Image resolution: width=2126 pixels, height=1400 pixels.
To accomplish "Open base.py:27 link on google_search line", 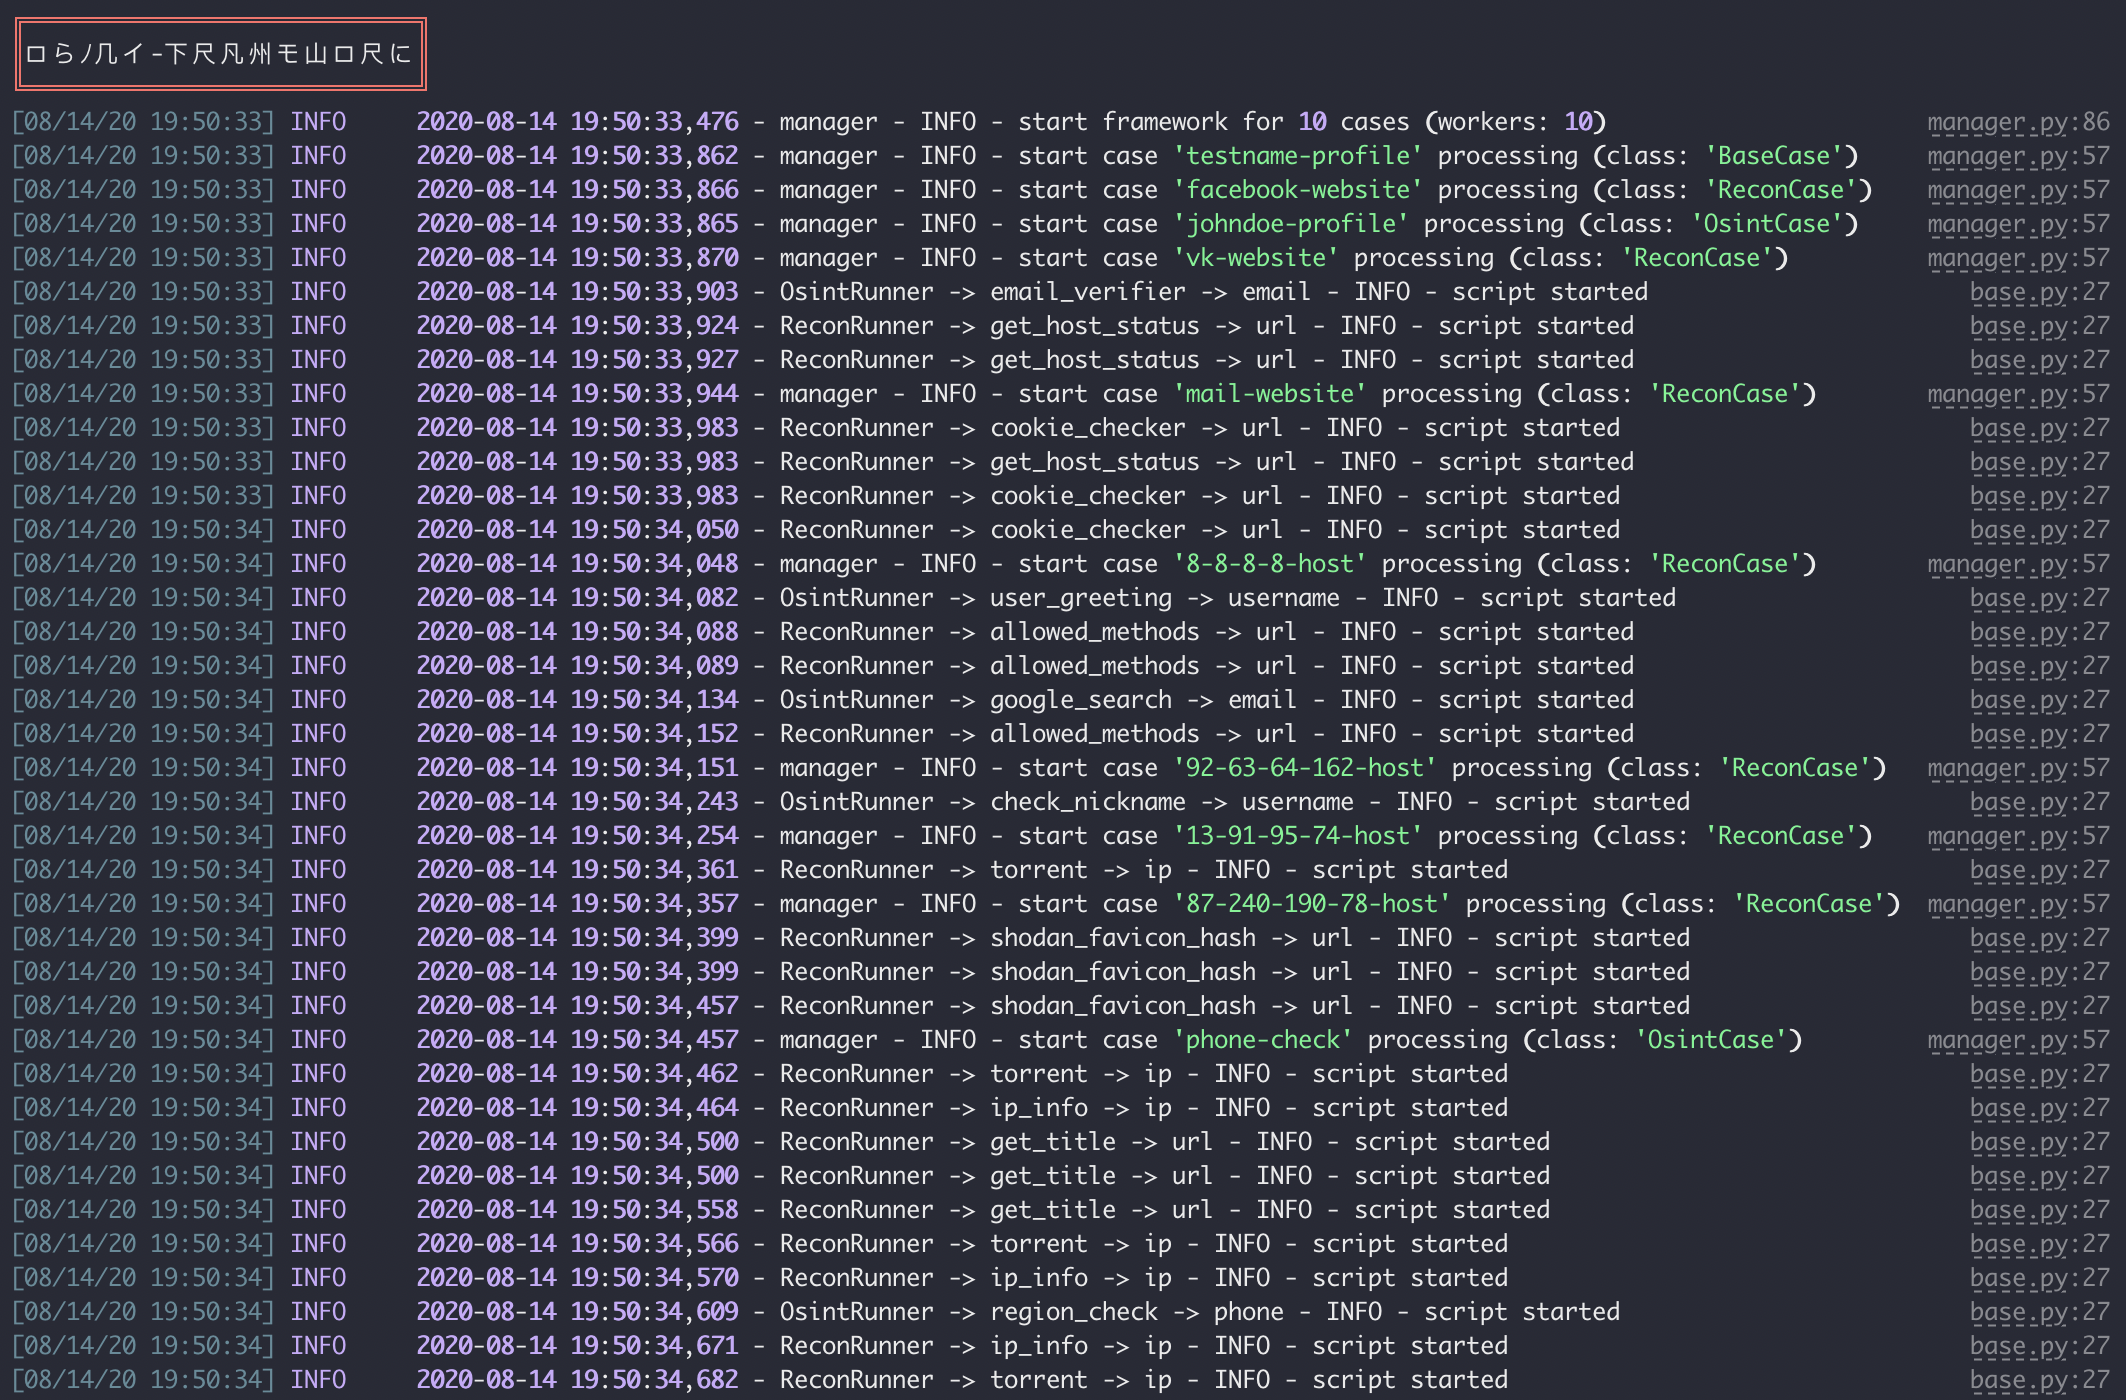I will click(2038, 700).
